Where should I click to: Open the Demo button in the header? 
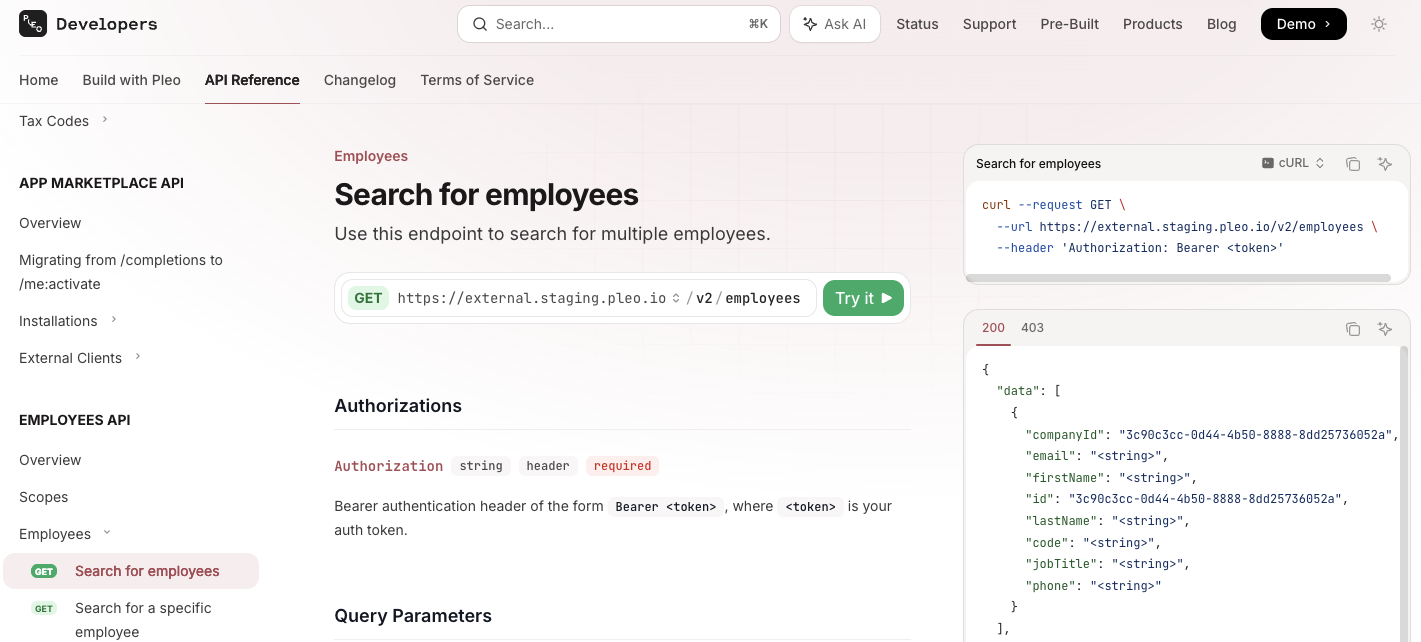tap(1303, 23)
